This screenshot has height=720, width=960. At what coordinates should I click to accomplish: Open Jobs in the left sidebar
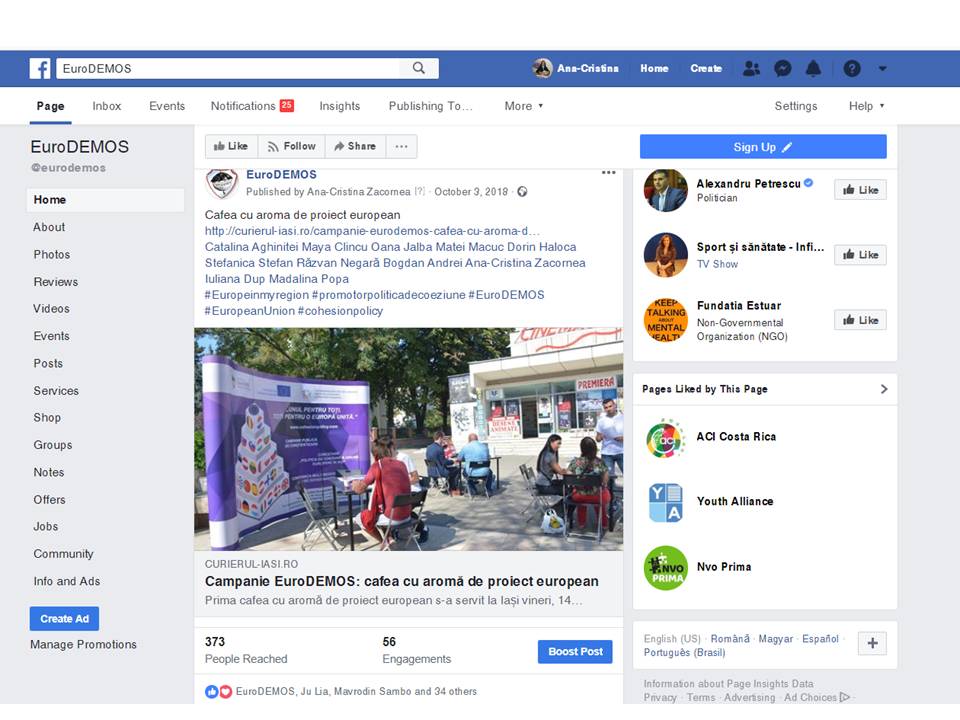(46, 527)
